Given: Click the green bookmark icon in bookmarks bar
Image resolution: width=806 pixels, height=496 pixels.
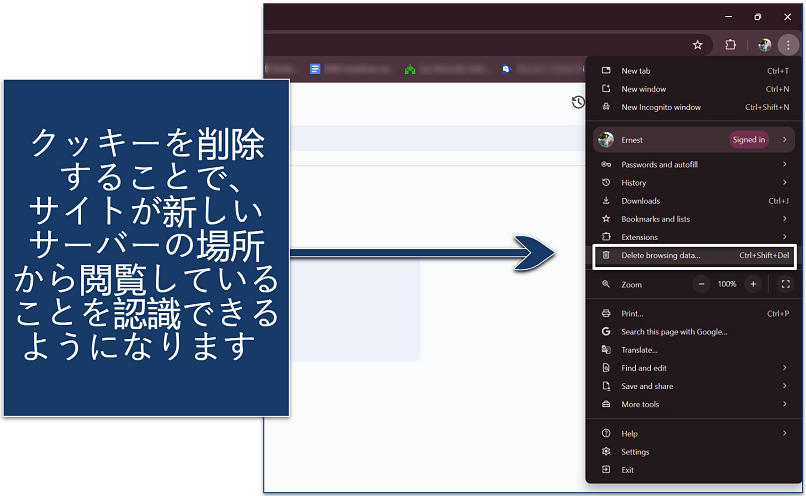Looking at the screenshot, I should pyautogui.click(x=410, y=69).
